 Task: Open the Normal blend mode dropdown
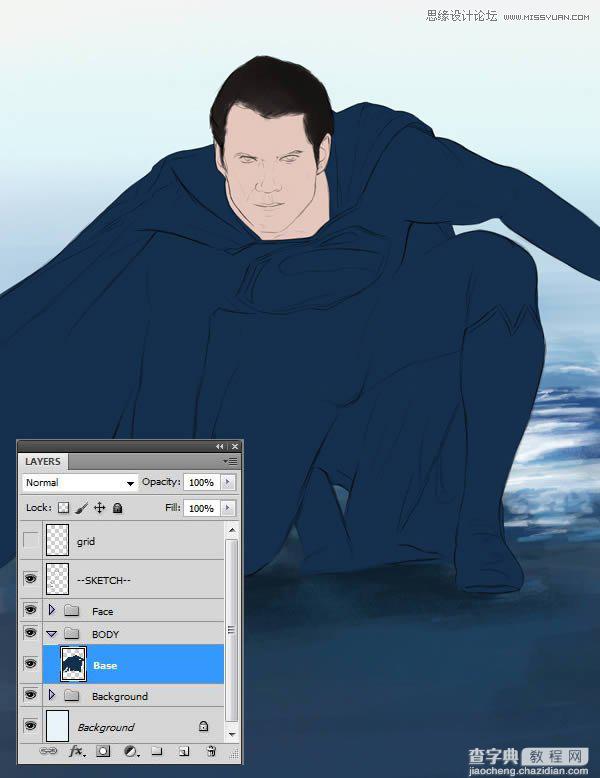click(79, 482)
